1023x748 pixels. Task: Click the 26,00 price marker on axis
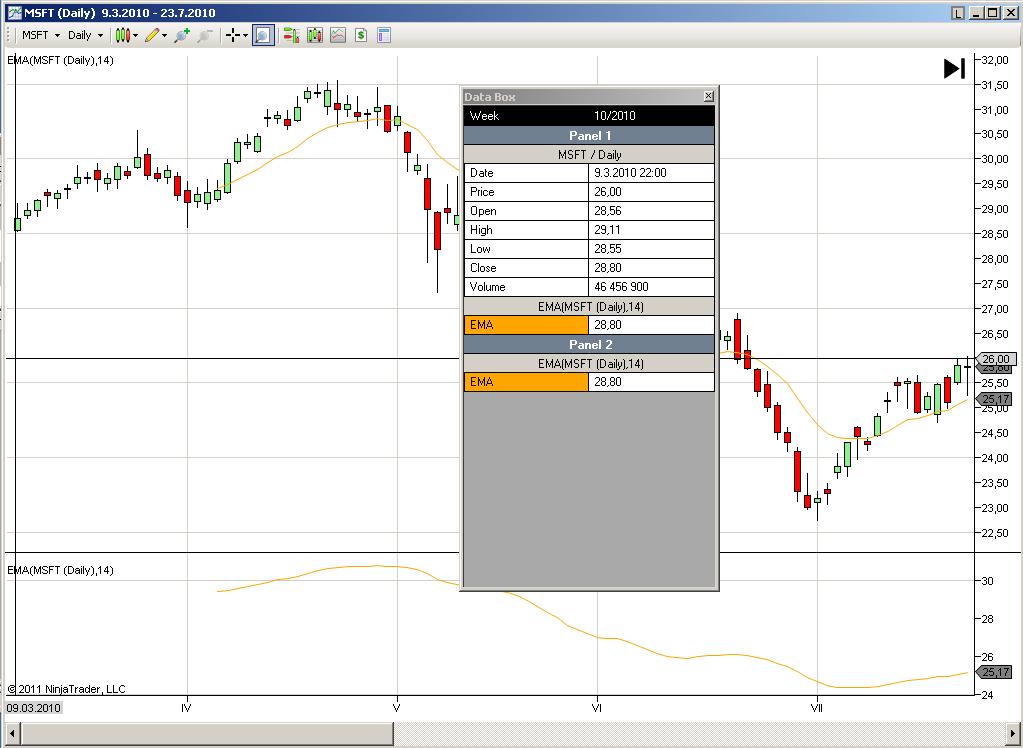point(996,359)
